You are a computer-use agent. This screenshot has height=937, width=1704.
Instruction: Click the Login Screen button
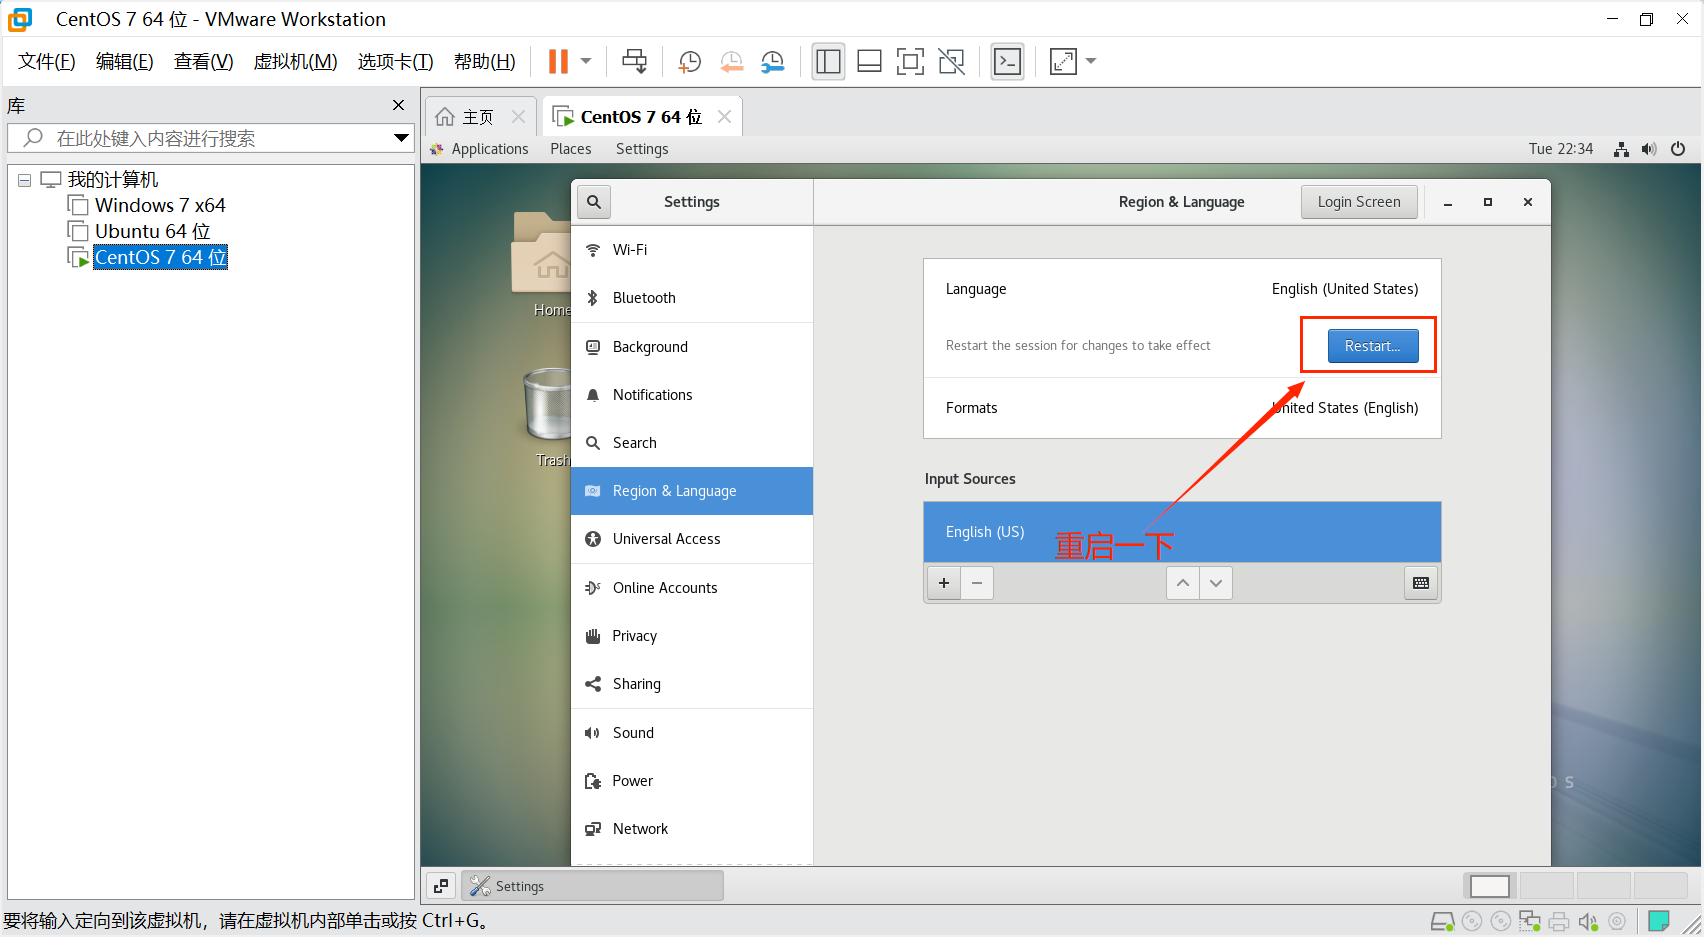point(1359,202)
